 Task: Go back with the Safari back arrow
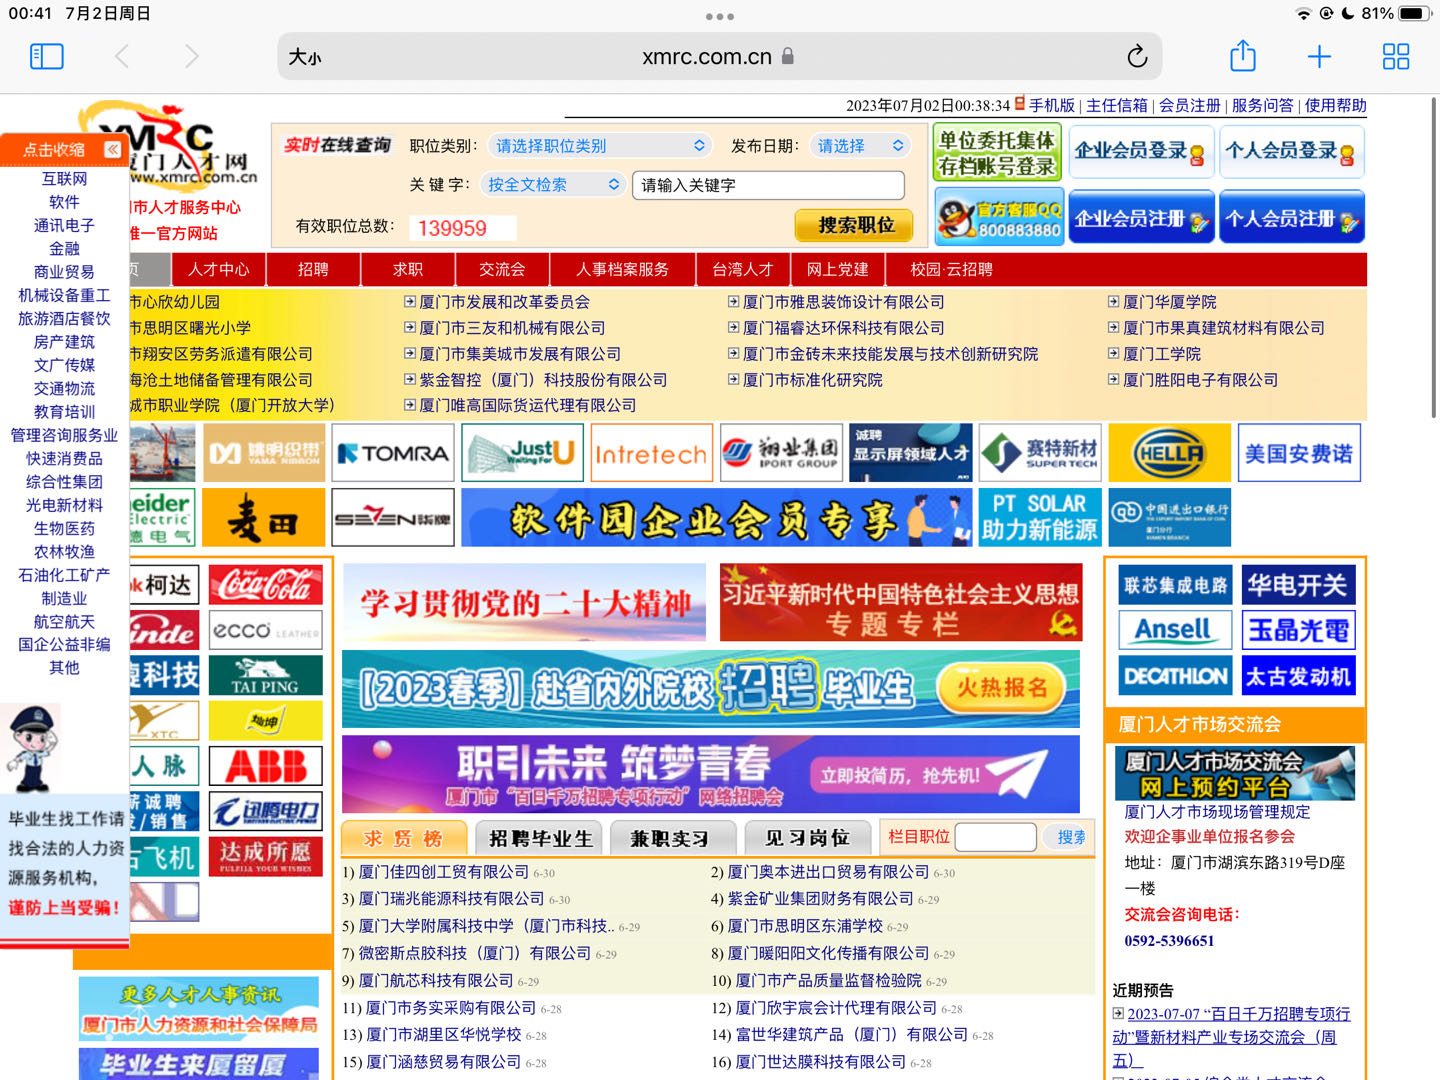coord(122,57)
